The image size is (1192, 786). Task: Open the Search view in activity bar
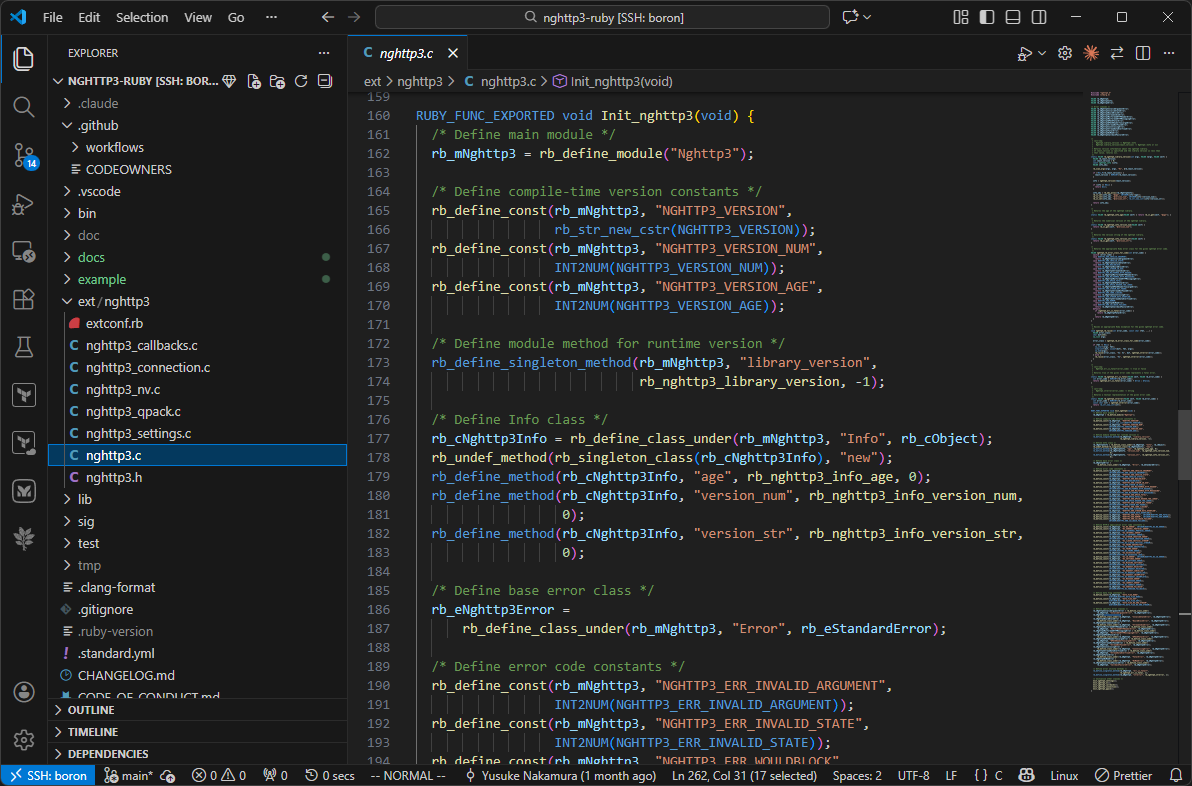[x=23, y=106]
